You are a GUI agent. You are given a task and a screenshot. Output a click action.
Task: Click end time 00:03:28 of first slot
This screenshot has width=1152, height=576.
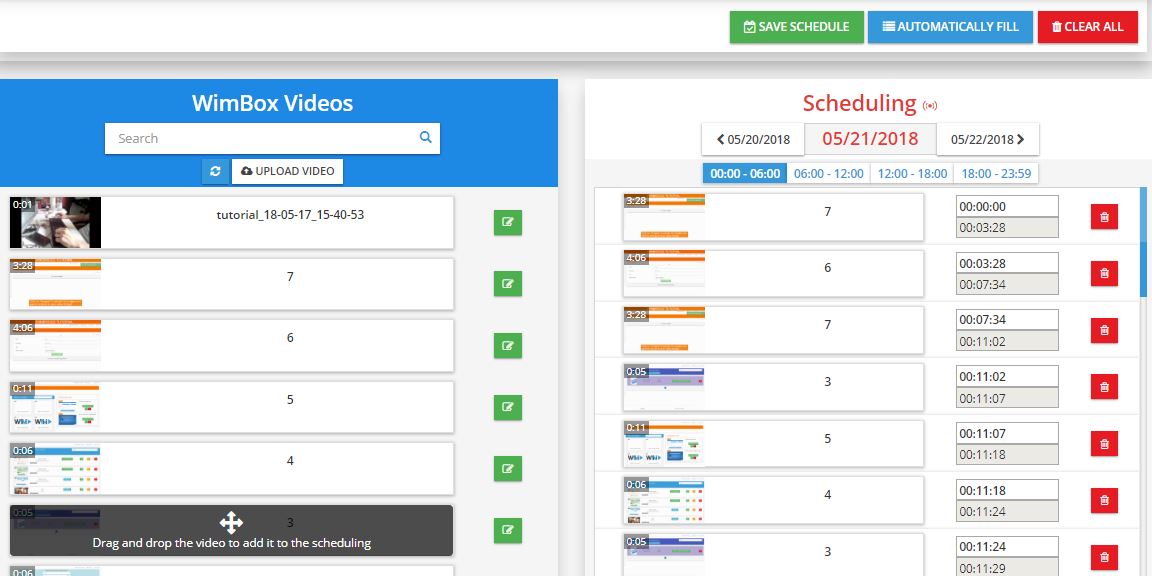tap(1007, 228)
